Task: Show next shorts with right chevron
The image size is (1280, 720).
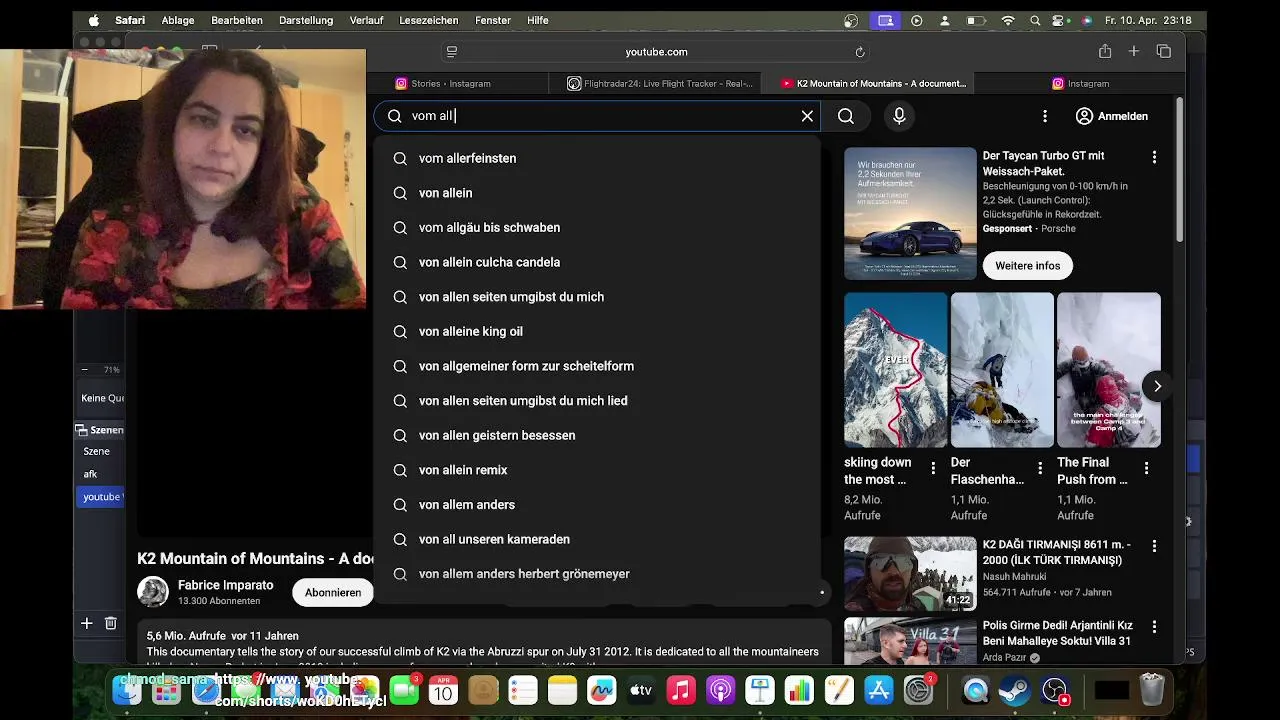Action: point(1157,386)
